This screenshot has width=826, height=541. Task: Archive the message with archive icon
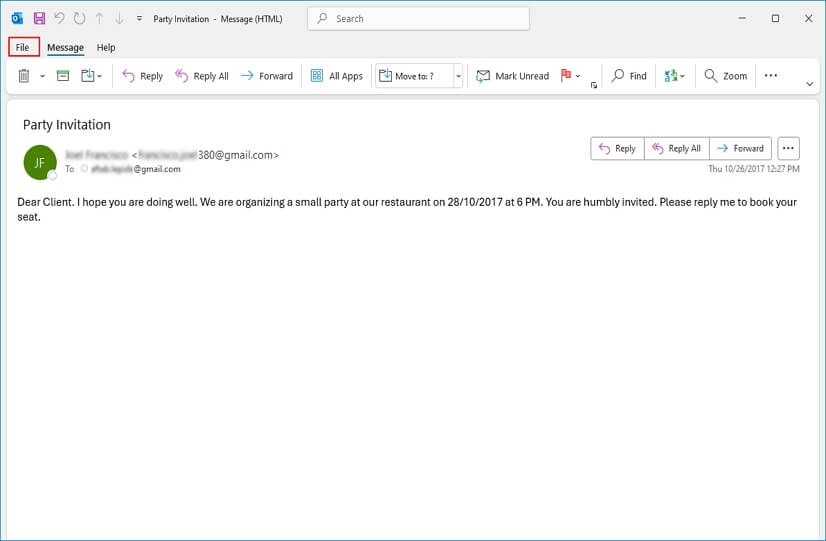point(63,76)
